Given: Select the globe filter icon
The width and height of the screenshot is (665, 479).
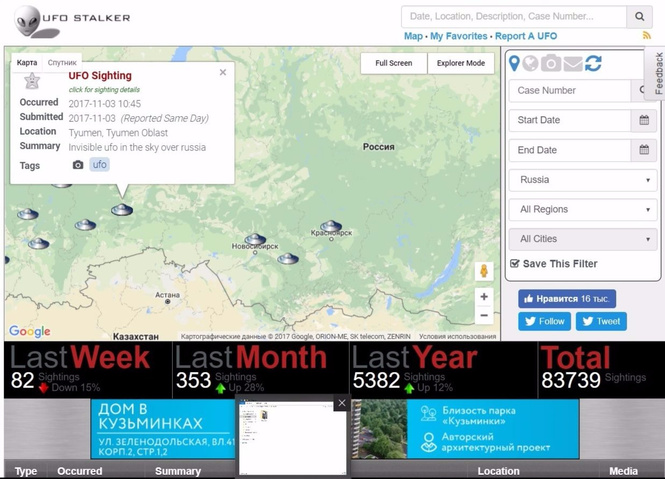Looking at the screenshot, I should 530,63.
